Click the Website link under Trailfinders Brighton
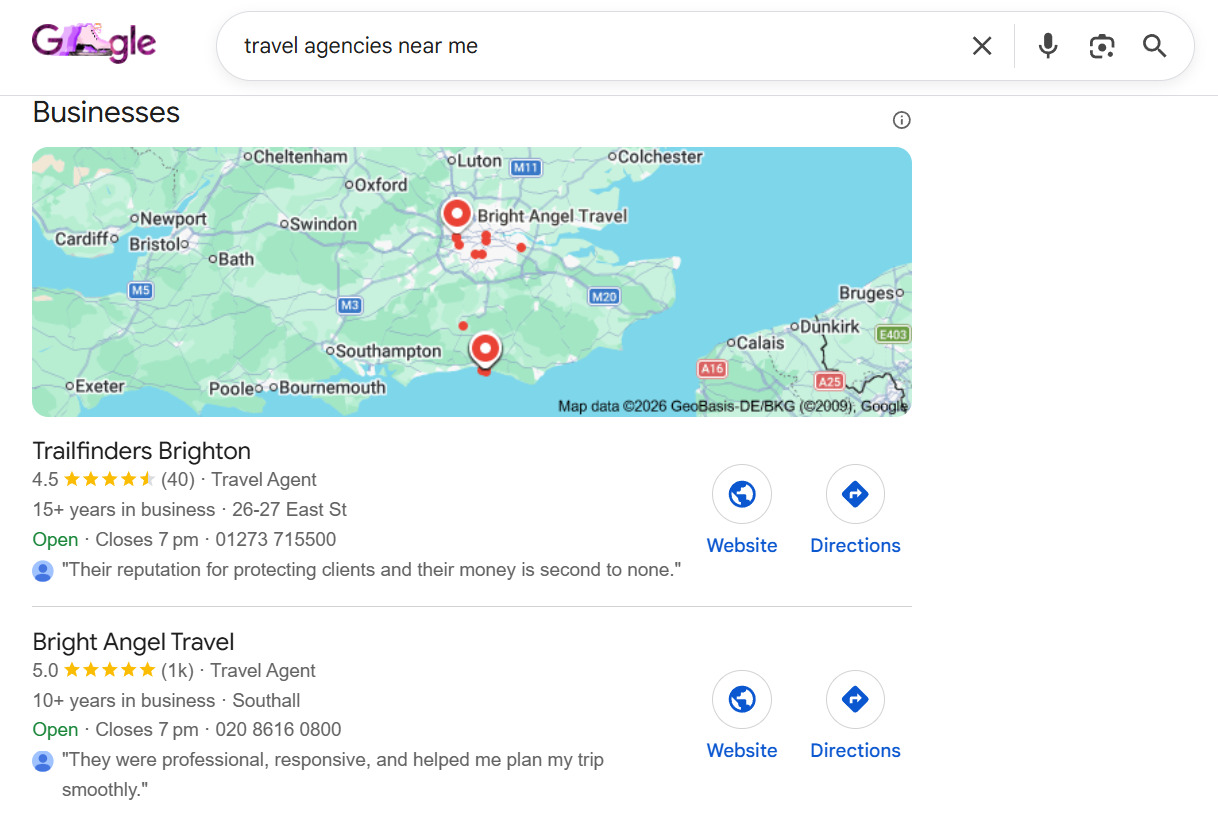 click(x=742, y=545)
